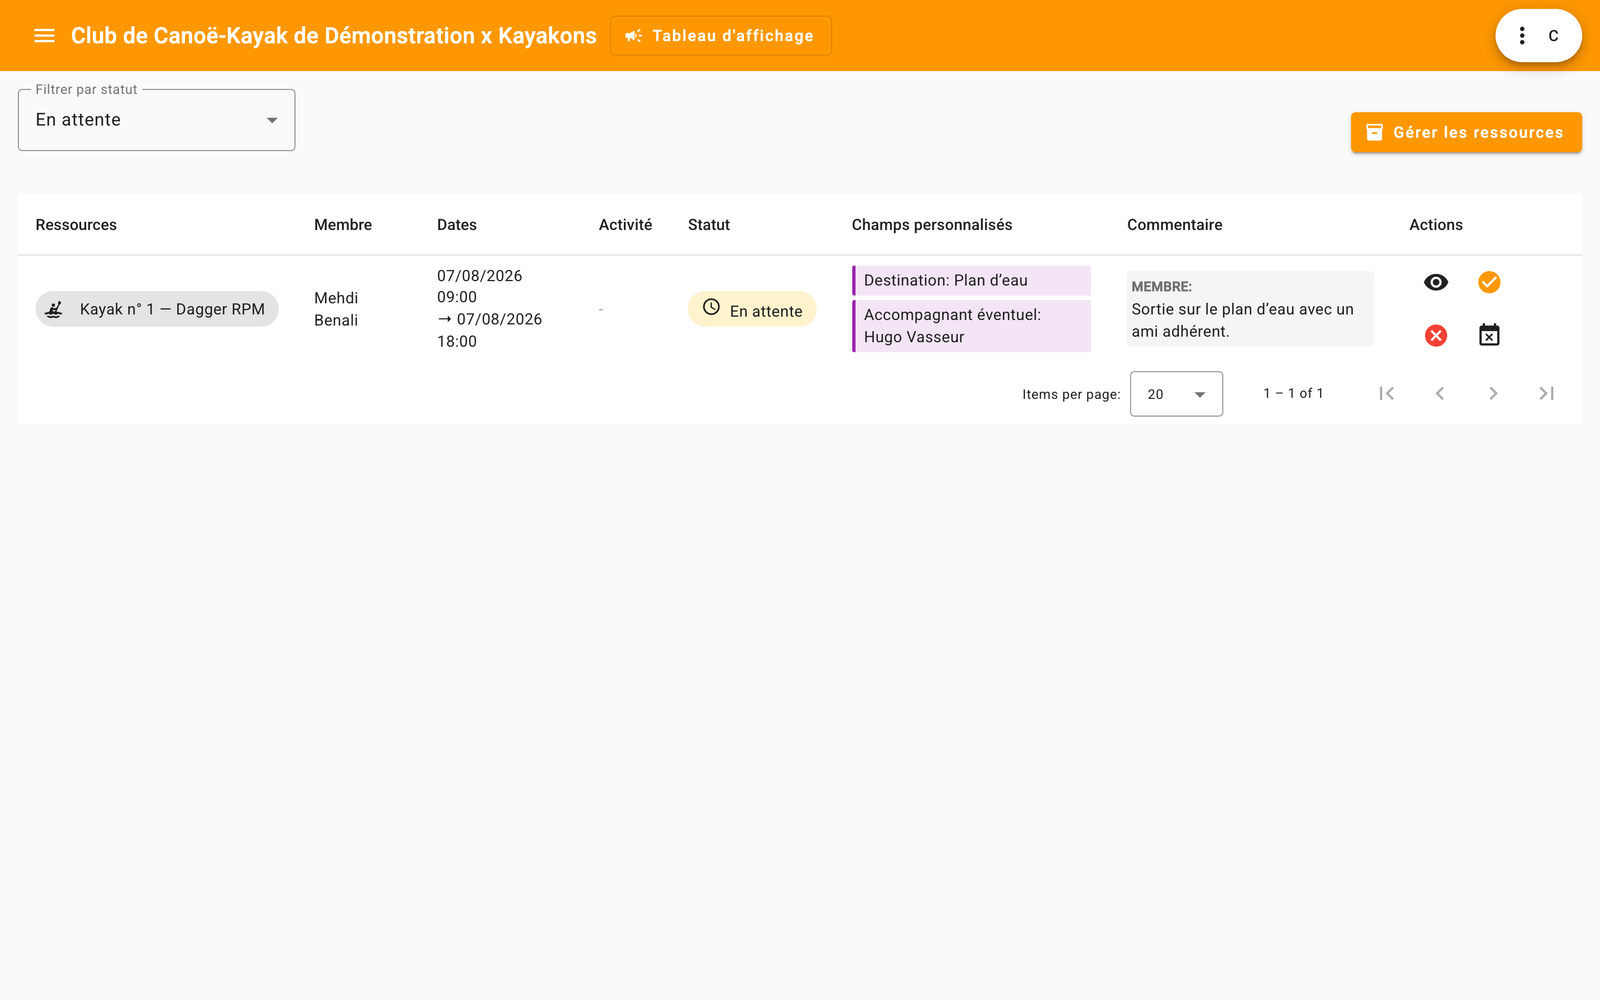
Task: Approve reservation with orange checkmark icon
Action: click(1489, 282)
